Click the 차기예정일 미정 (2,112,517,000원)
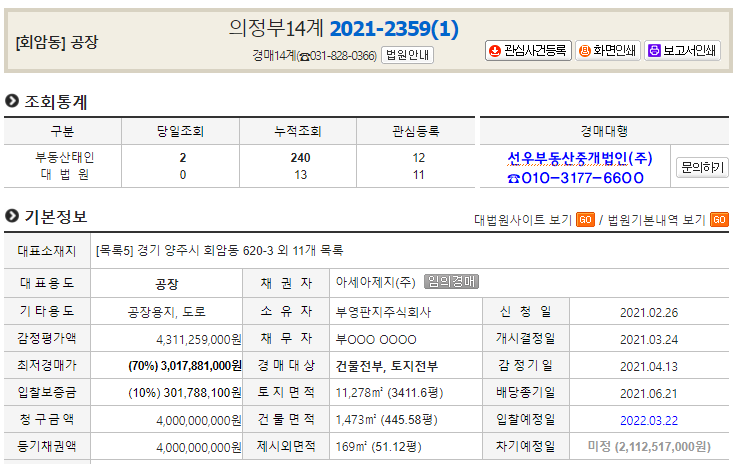The image size is (736, 464). pyautogui.click(x=649, y=447)
